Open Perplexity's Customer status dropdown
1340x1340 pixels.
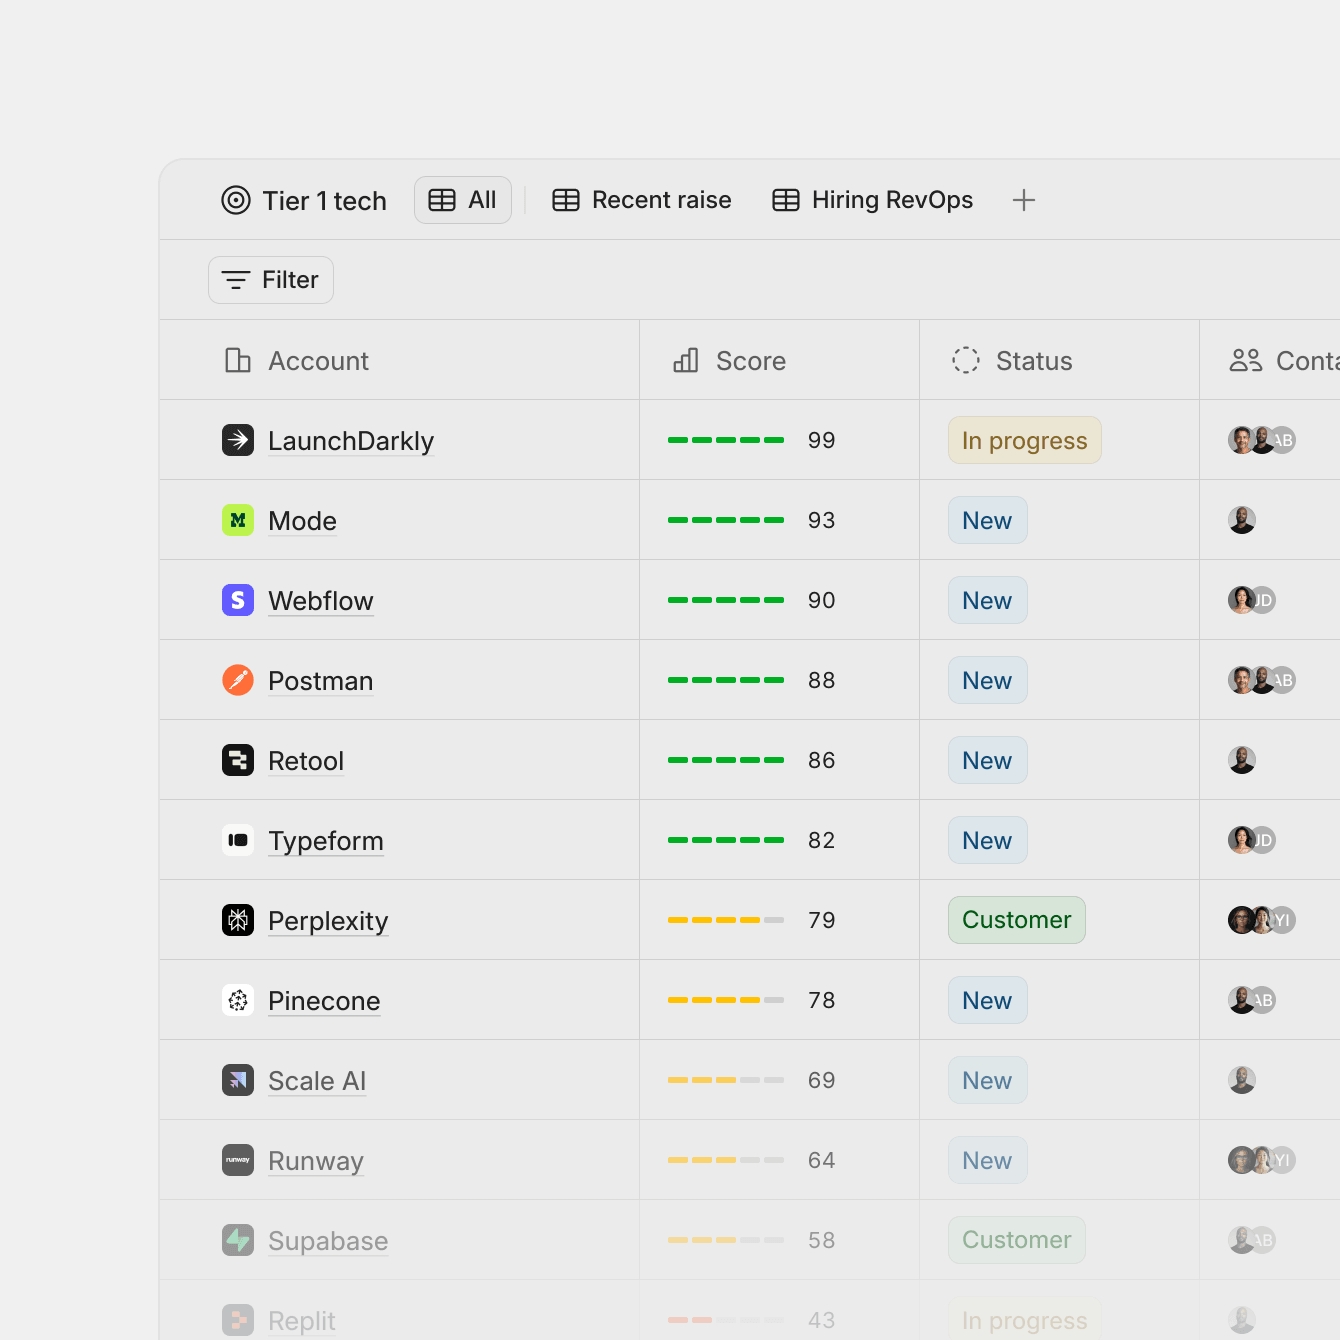coord(1017,920)
